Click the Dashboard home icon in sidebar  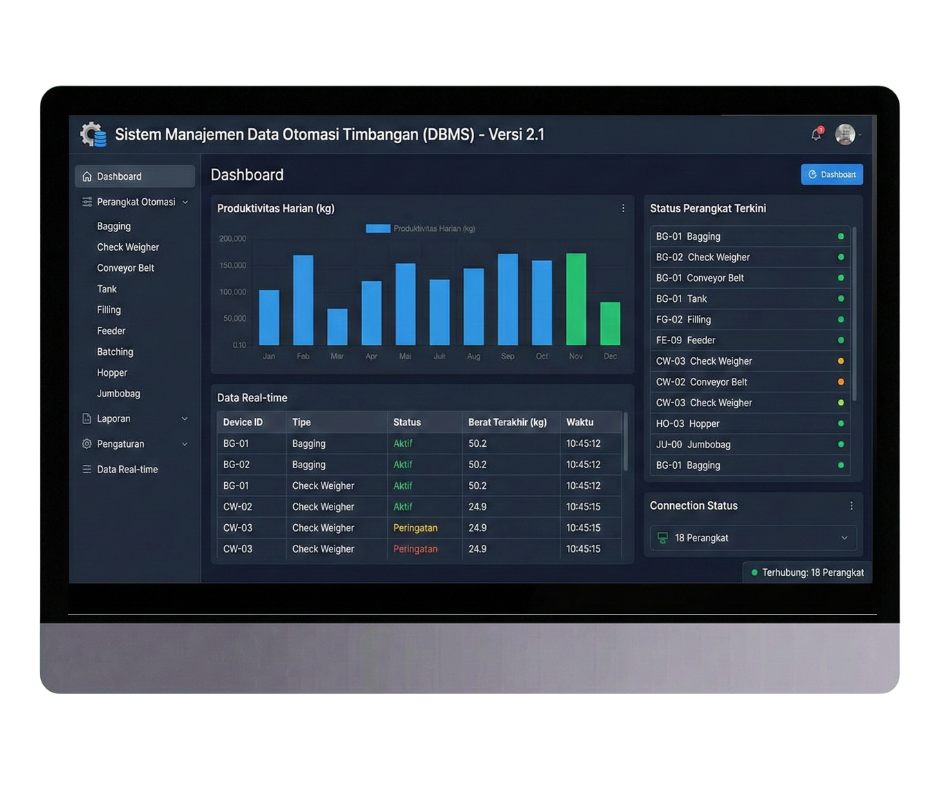(x=87, y=177)
